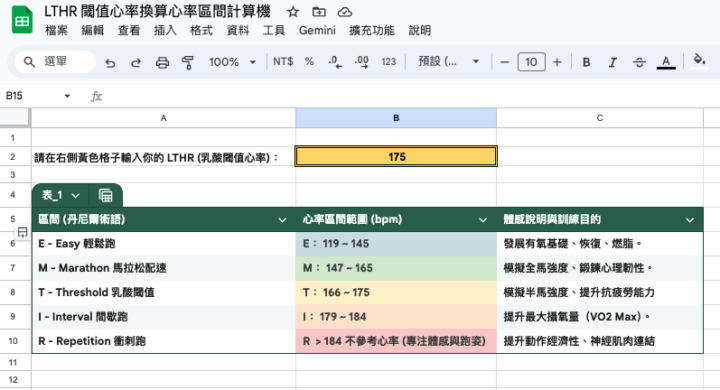This screenshot has width=720, height=390.
Task: Open the text color picker
Action: 666,62
